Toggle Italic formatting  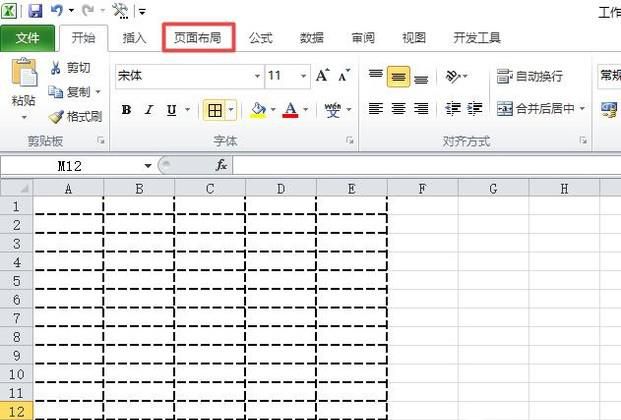[149, 109]
